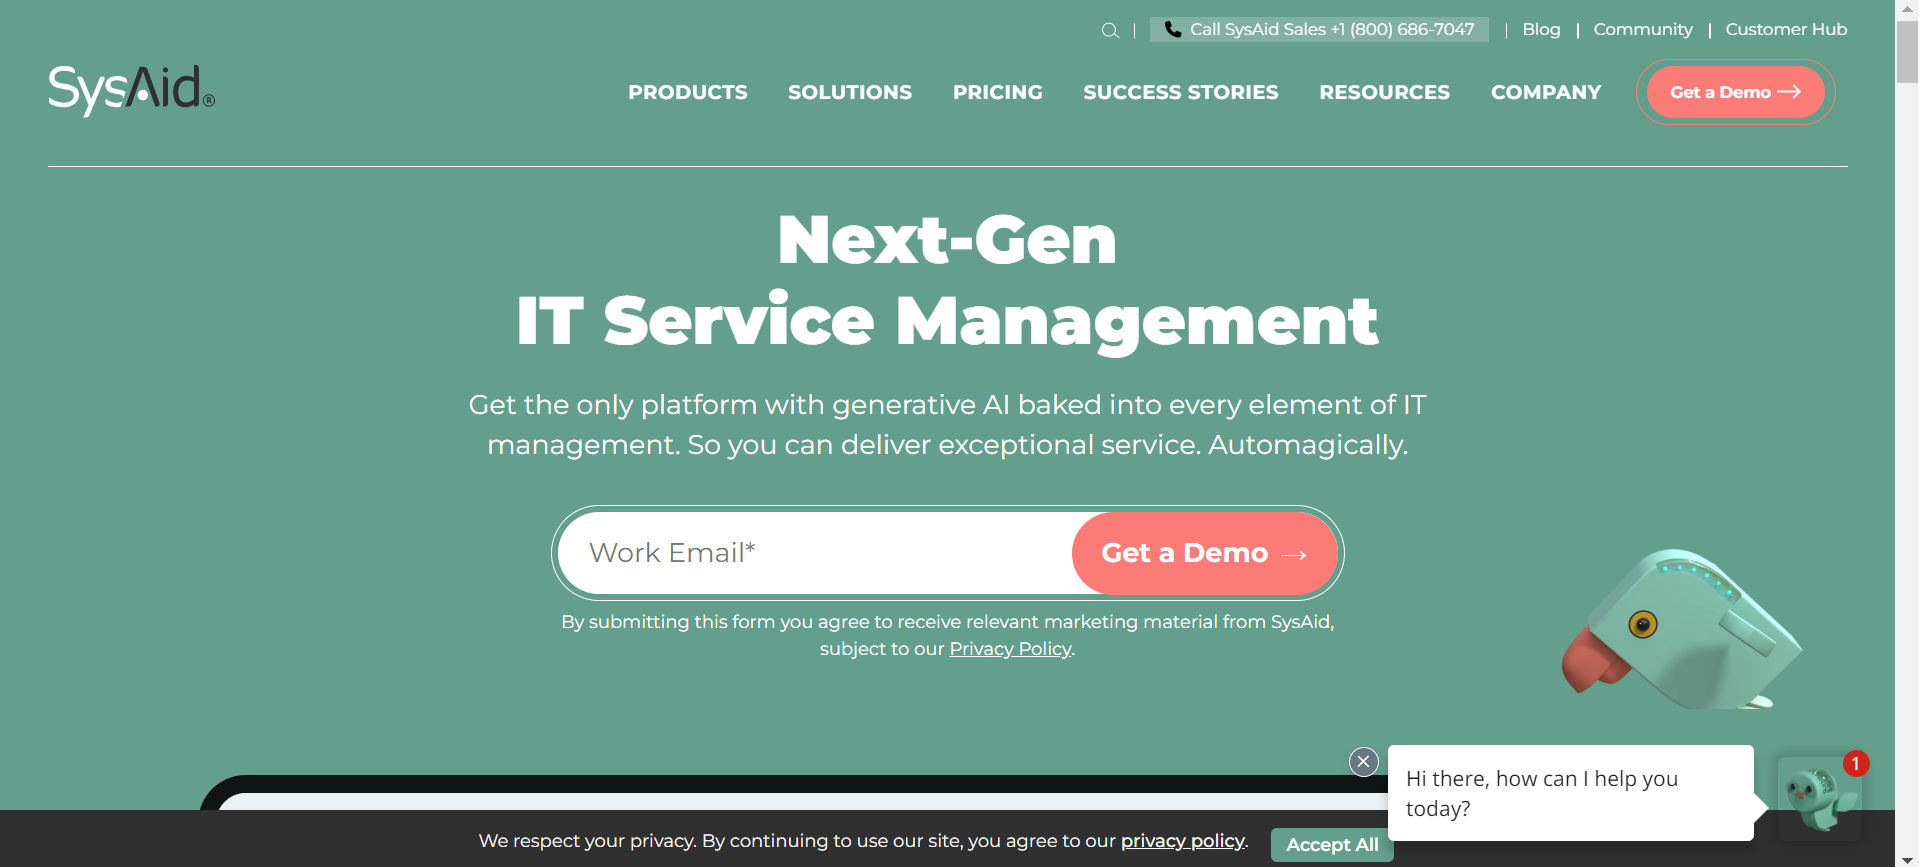Open the Blog link
Screen dimensions: 1919x867
pyautogui.click(x=1541, y=30)
